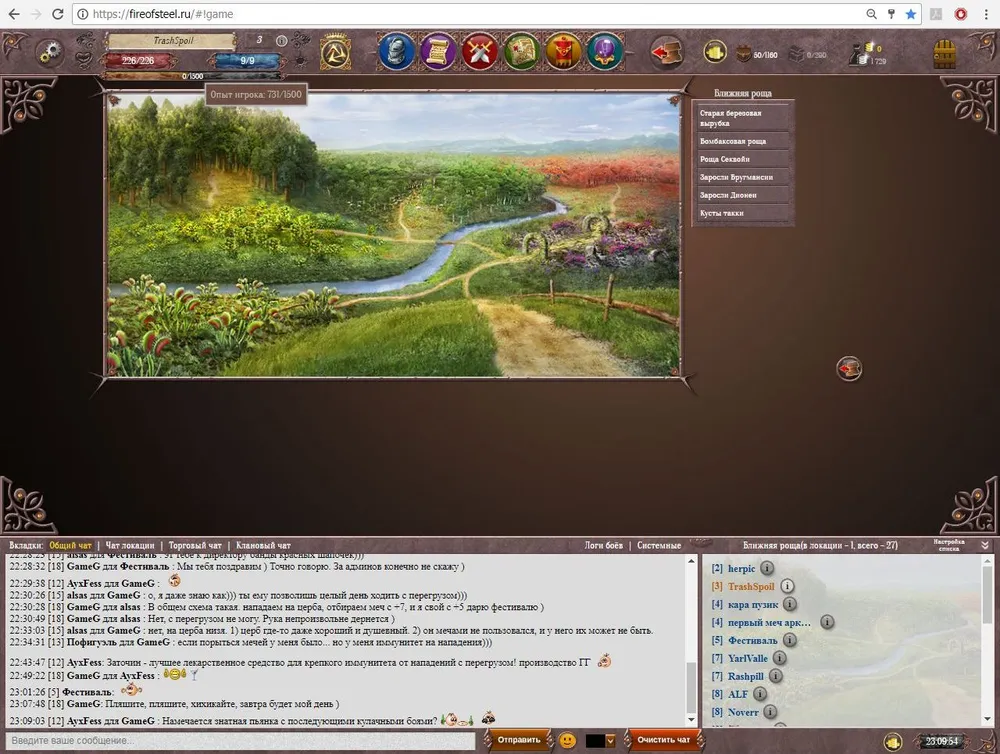
Task: Open the world map icon
Action: pyautogui.click(x=522, y=51)
